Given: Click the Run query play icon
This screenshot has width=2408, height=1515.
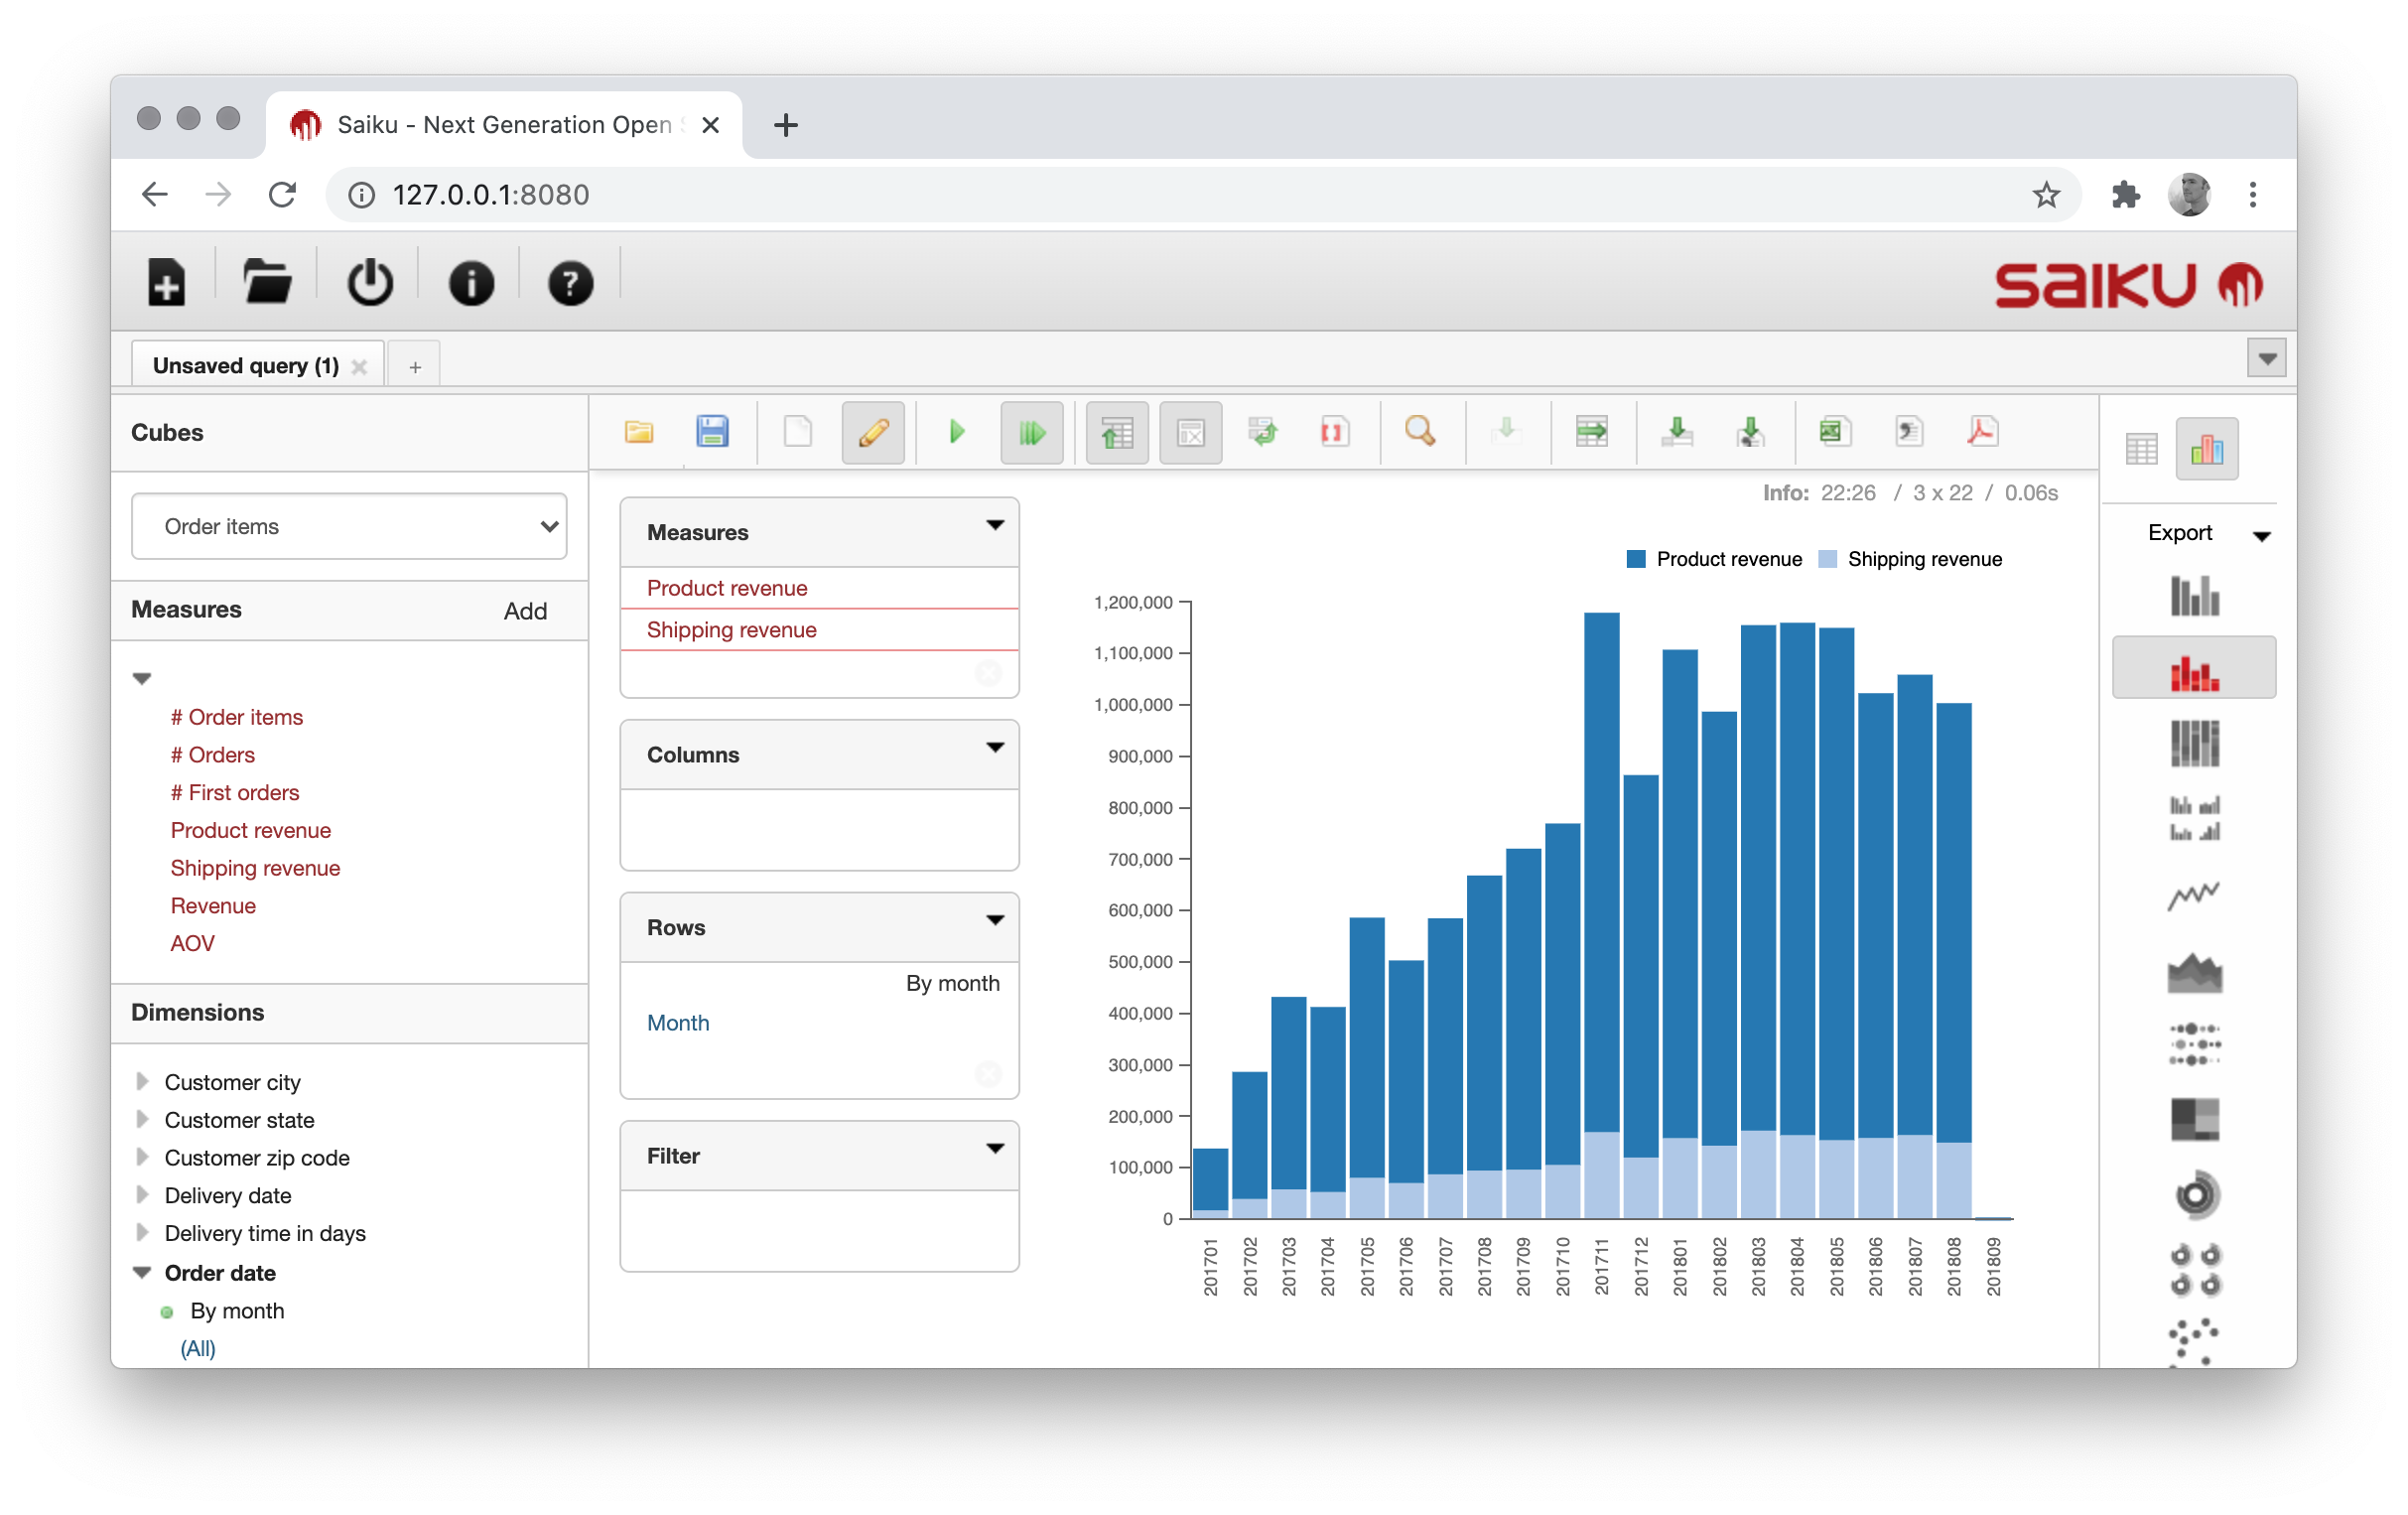Looking at the screenshot, I should click(956, 432).
